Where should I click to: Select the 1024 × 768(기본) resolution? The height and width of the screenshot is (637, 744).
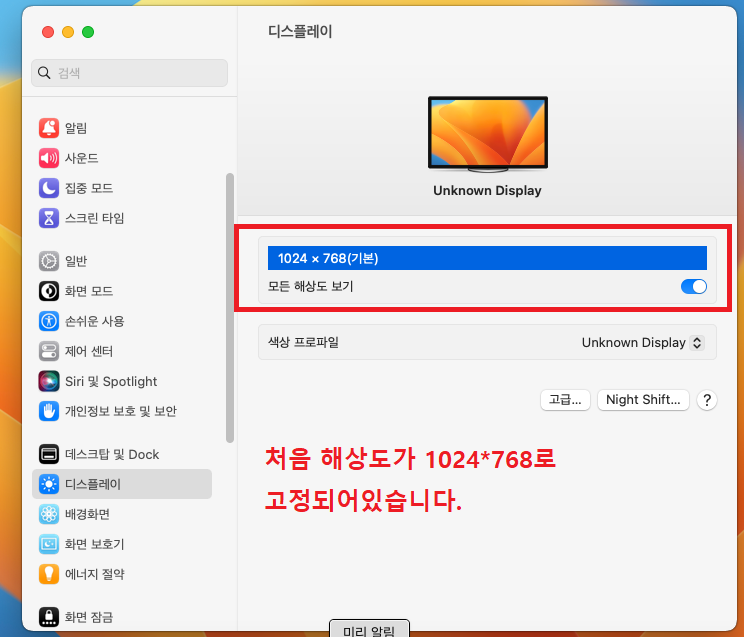[487, 258]
